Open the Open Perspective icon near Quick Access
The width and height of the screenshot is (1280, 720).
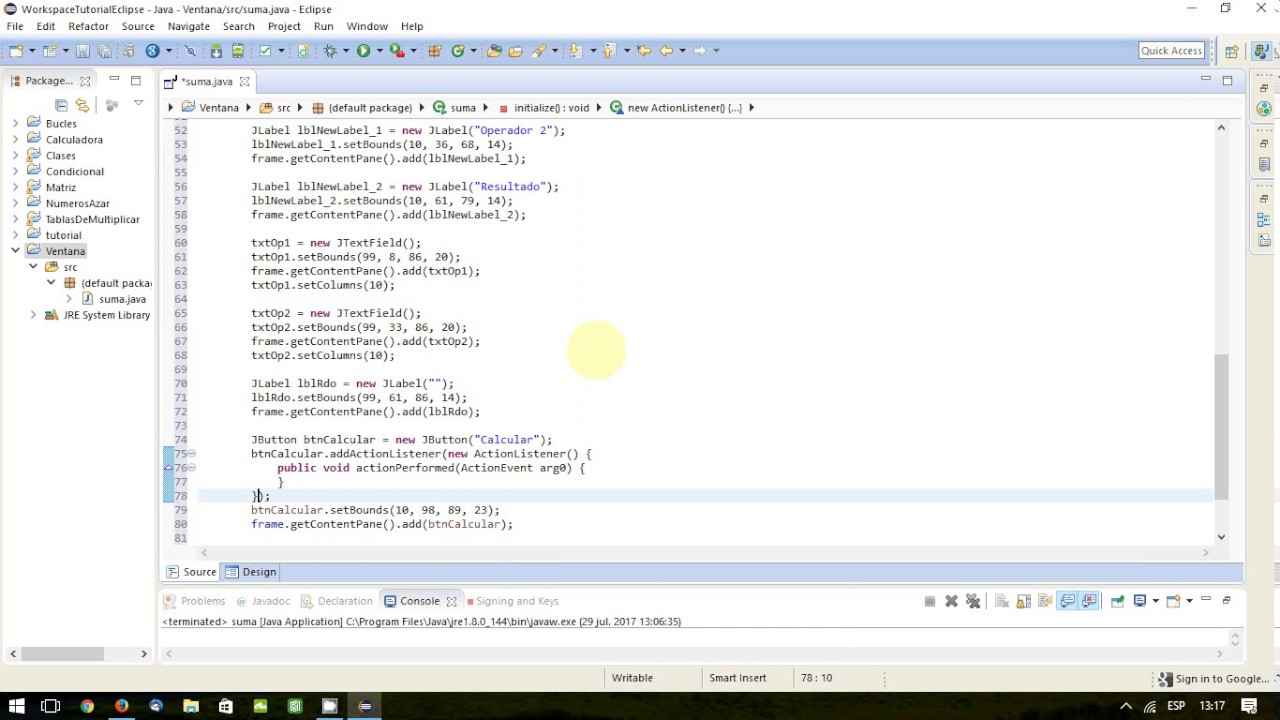click(x=1232, y=51)
